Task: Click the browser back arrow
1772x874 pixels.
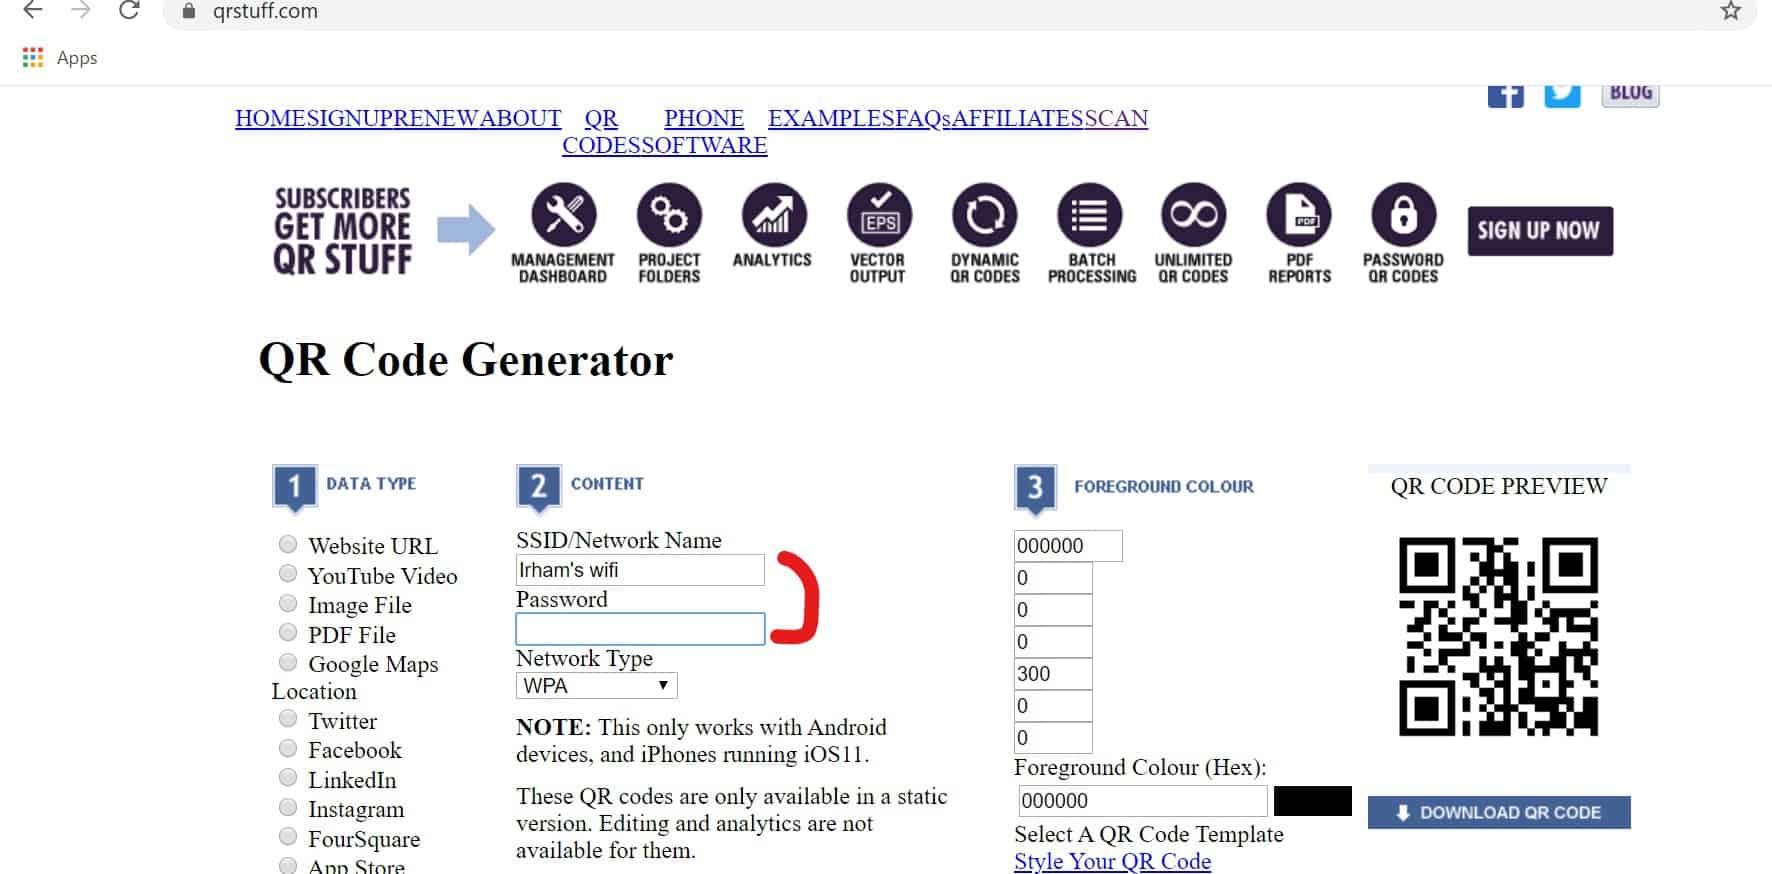Action: pos(33,11)
